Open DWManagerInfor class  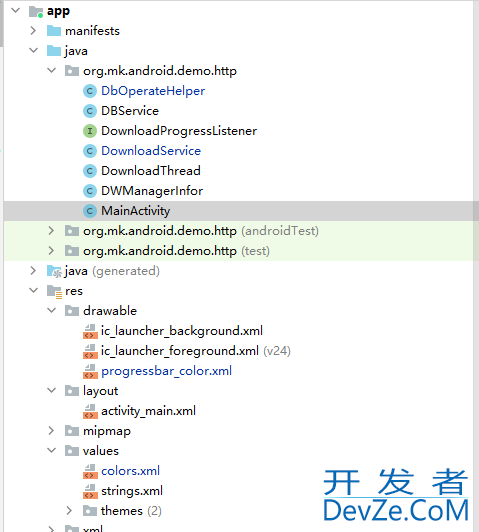click(x=152, y=191)
